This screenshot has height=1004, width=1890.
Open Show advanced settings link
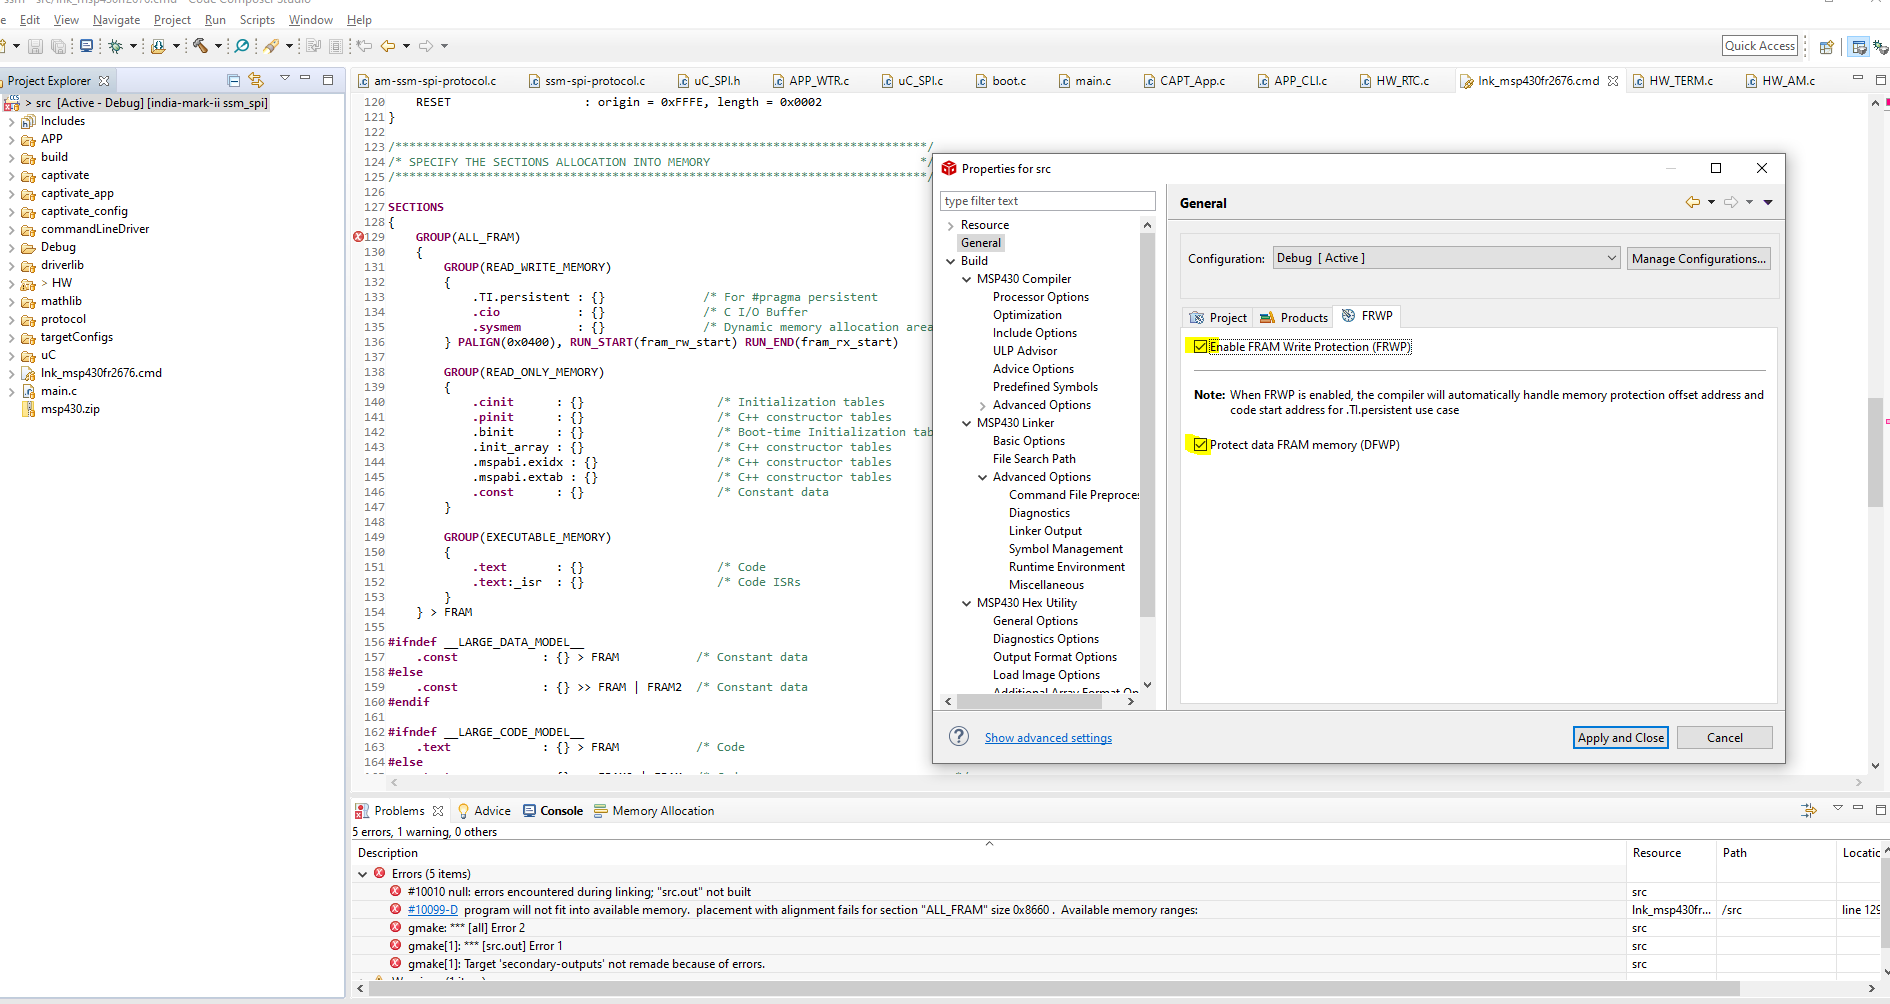(1048, 738)
